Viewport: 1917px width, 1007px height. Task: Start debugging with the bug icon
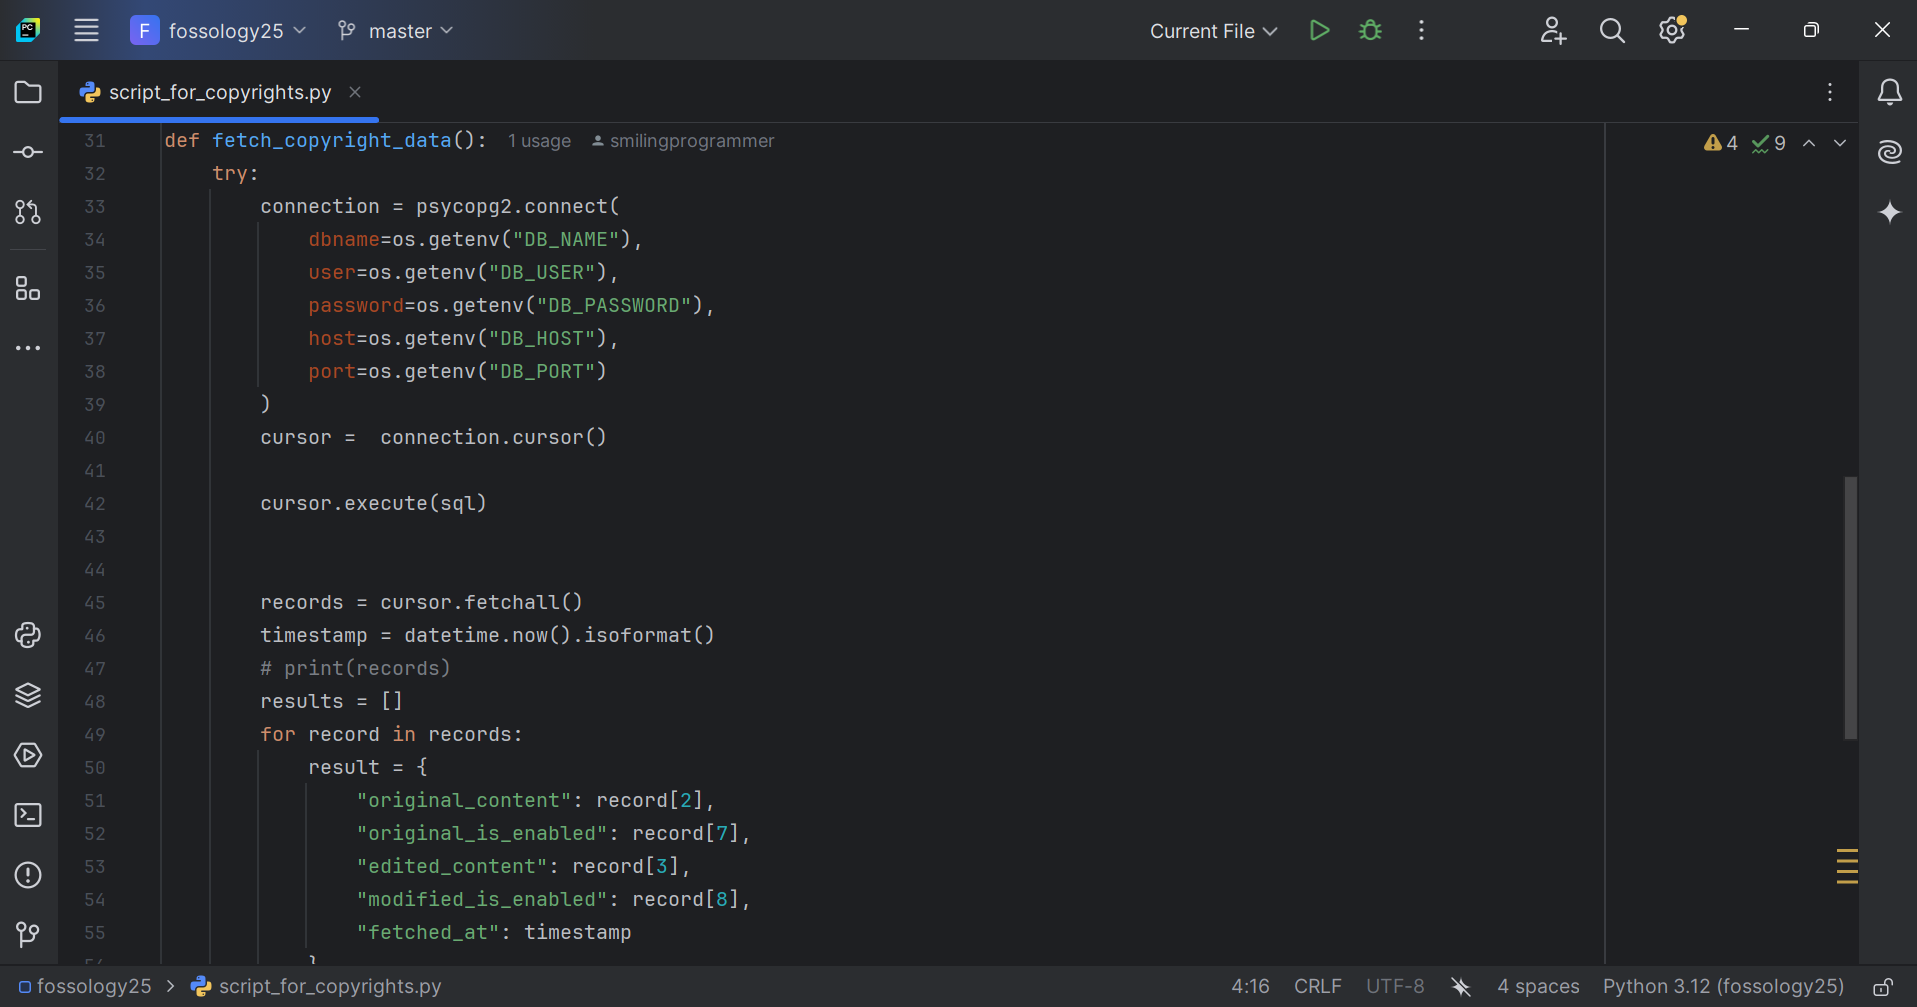tap(1370, 30)
